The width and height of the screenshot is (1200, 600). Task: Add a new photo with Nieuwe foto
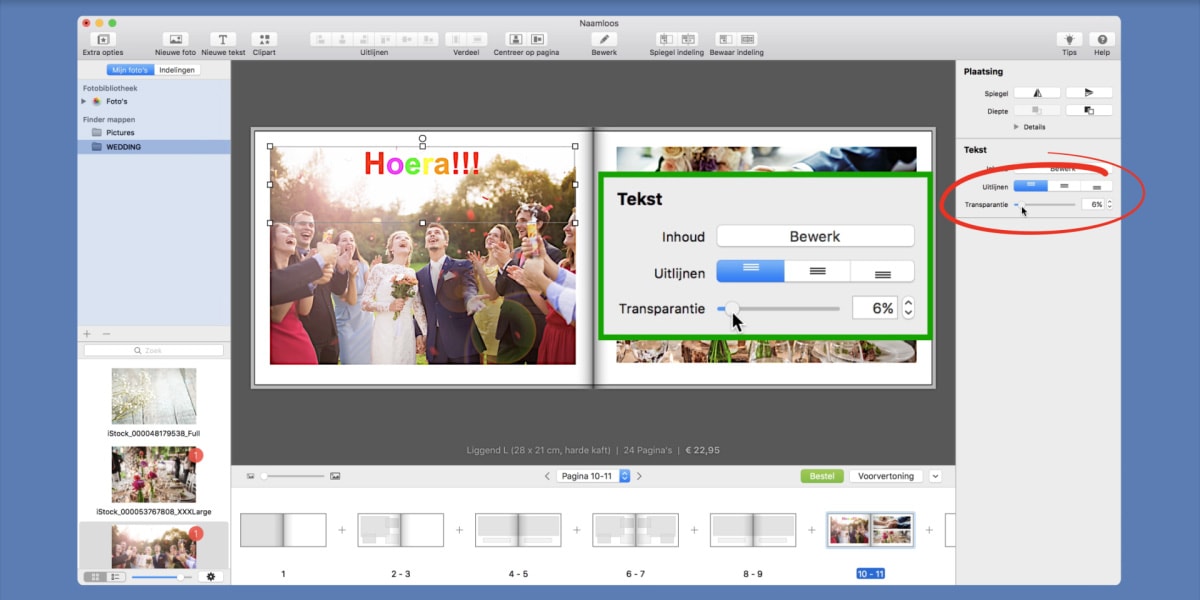[x=175, y=39]
